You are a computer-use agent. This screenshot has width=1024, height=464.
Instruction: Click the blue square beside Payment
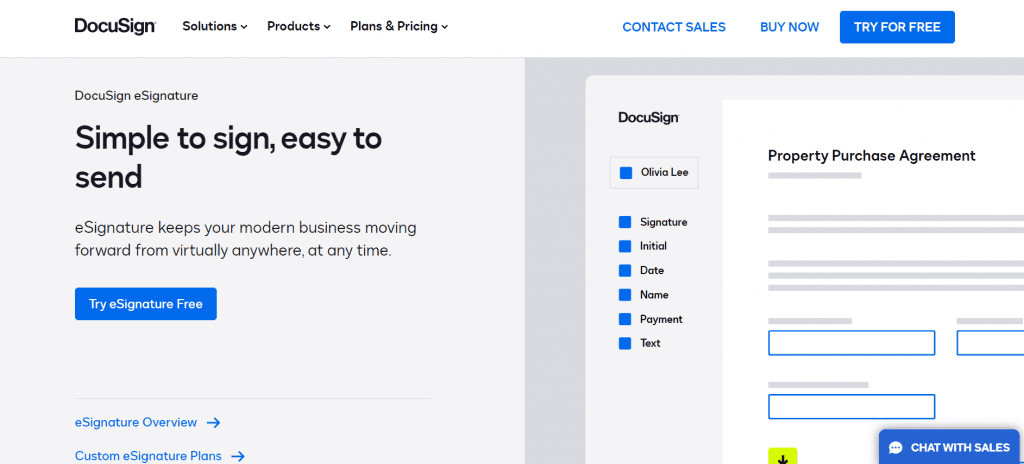click(x=625, y=319)
